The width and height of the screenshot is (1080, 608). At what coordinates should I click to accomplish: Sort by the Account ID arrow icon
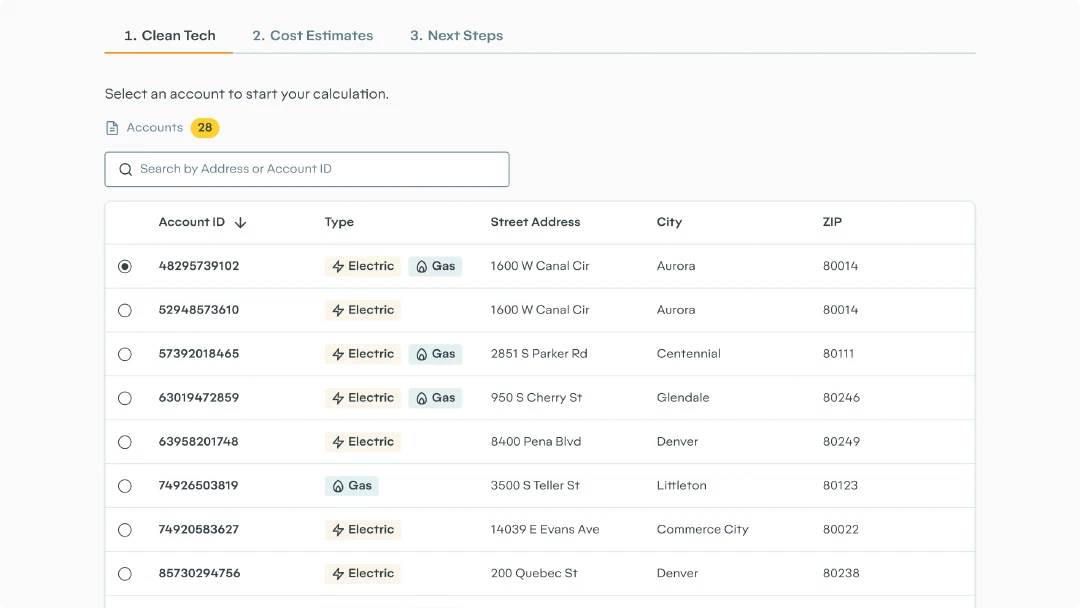[240, 222]
